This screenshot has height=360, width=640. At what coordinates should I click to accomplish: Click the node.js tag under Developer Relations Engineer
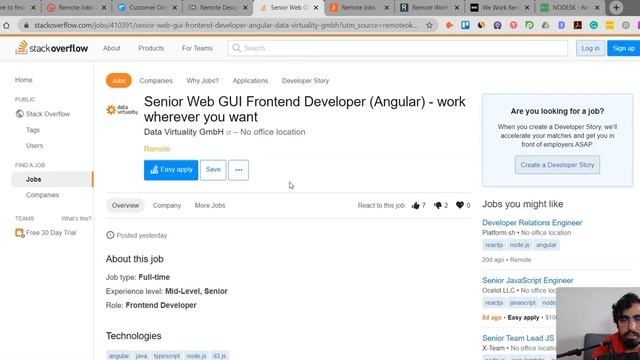click(x=519, y=245)
